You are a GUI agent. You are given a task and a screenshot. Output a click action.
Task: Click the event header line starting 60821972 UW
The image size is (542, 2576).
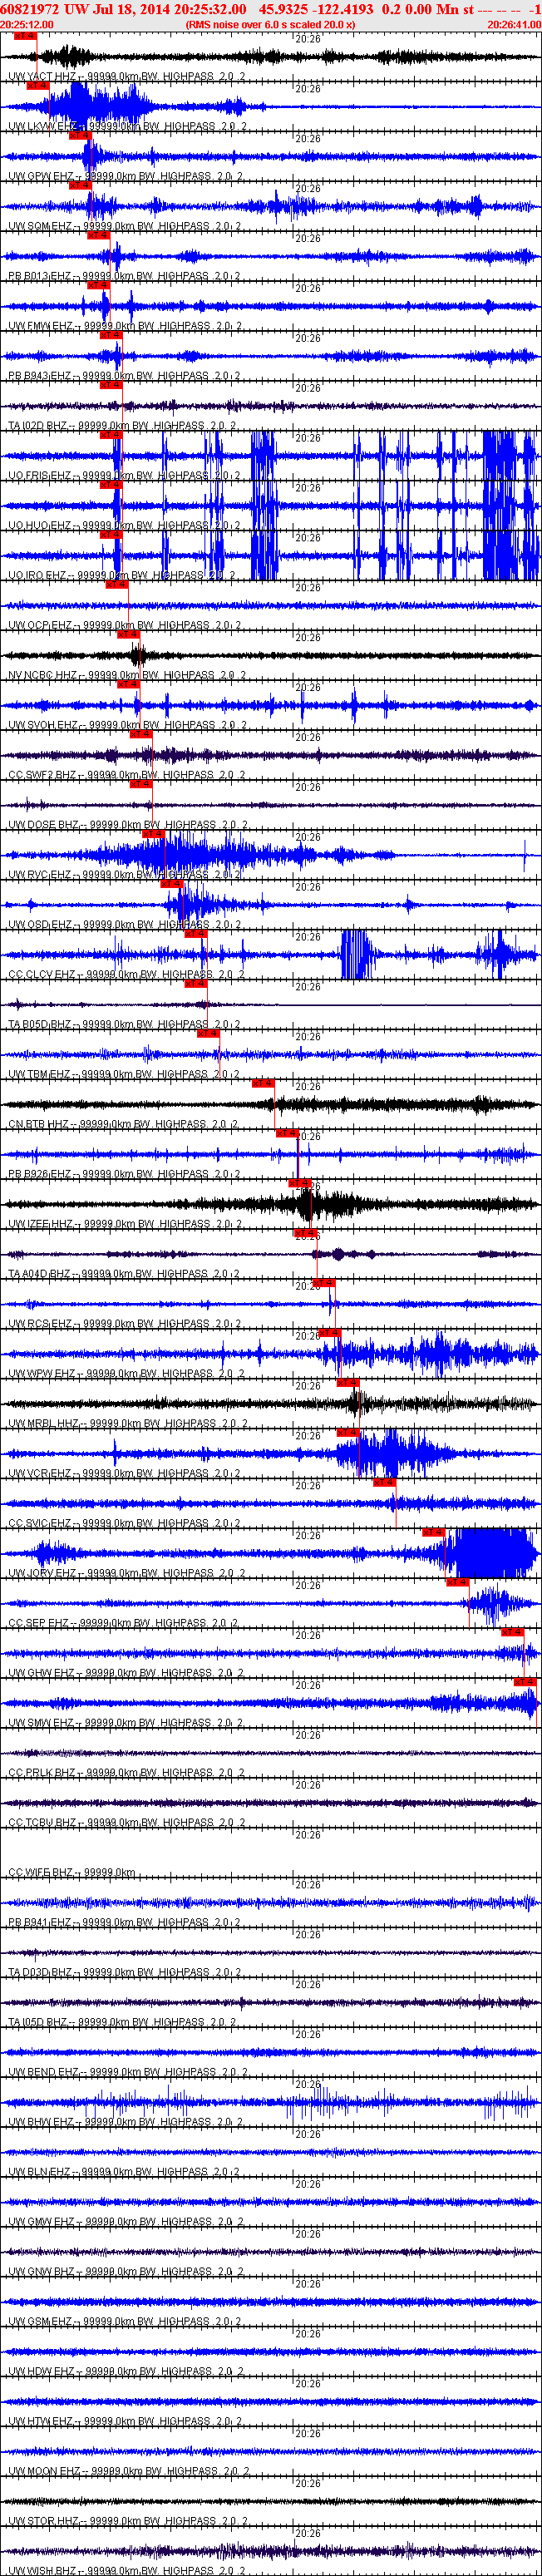(x=271, y=9)
